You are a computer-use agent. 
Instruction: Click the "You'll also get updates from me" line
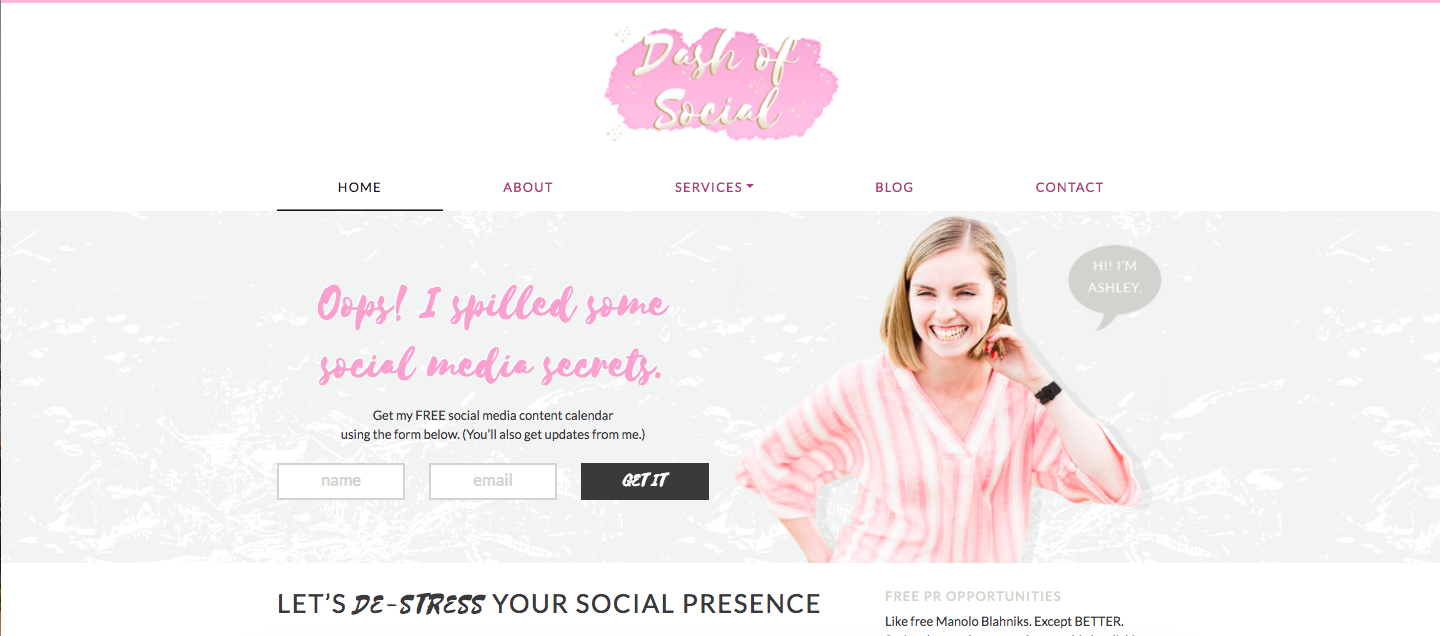(554, 434)
